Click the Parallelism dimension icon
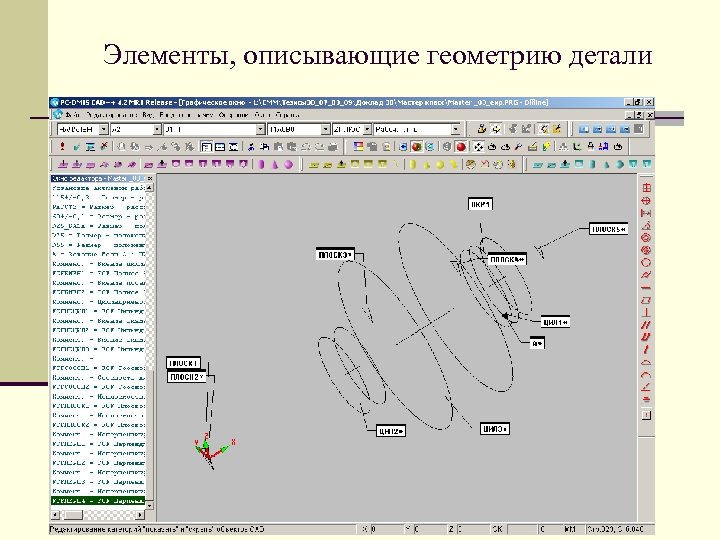This screenshot has height=540, width=720. pyautogui.click(x=646, y=325)
